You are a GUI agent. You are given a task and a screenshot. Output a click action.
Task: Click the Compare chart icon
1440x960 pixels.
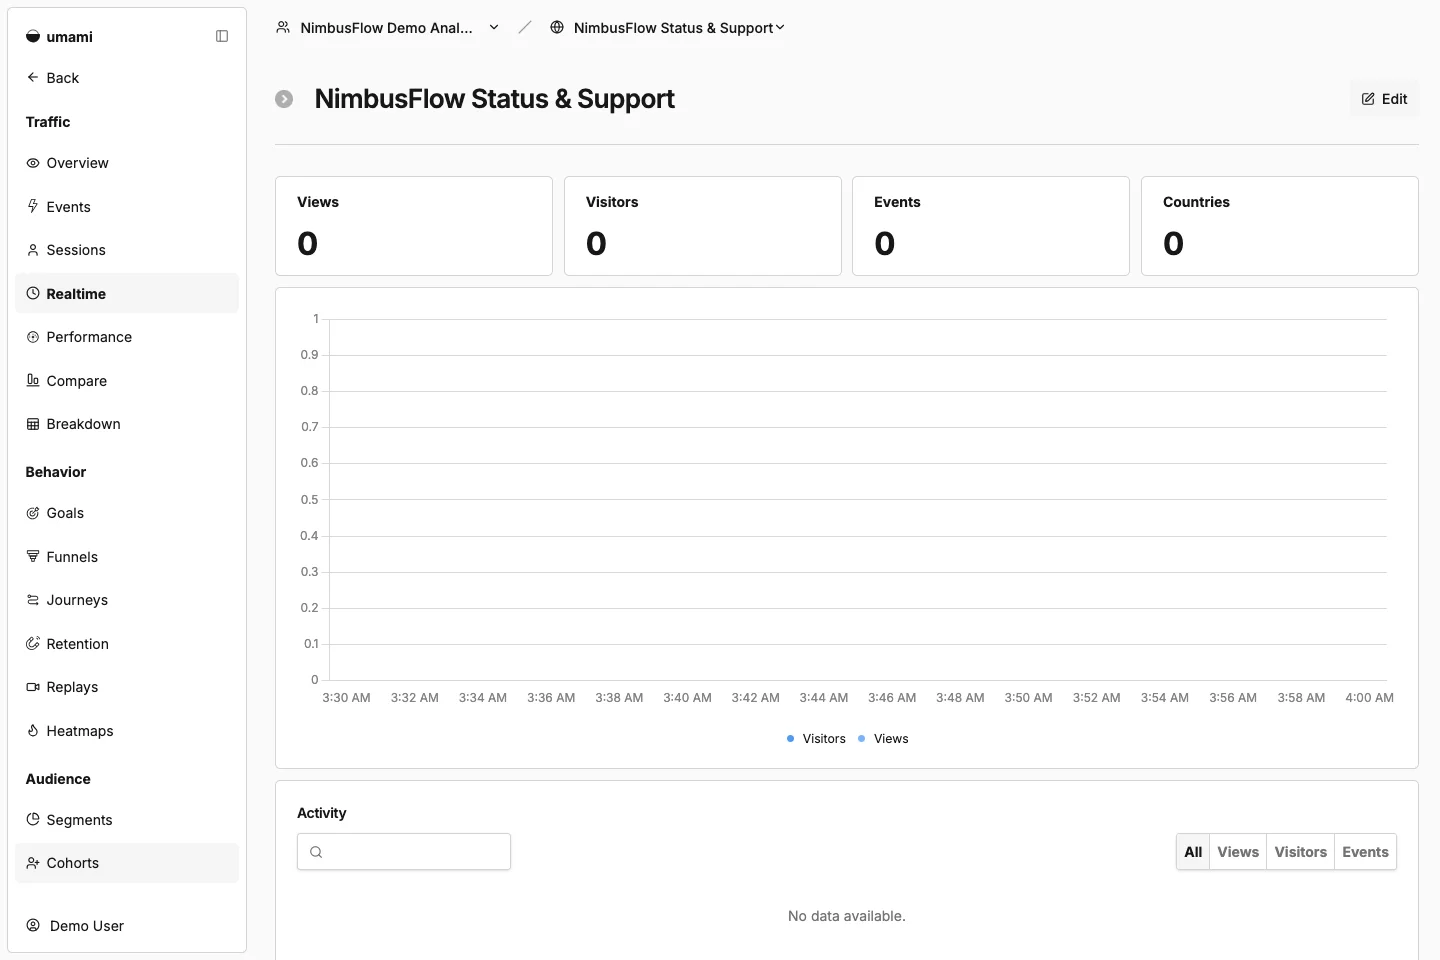click(33, 380)
